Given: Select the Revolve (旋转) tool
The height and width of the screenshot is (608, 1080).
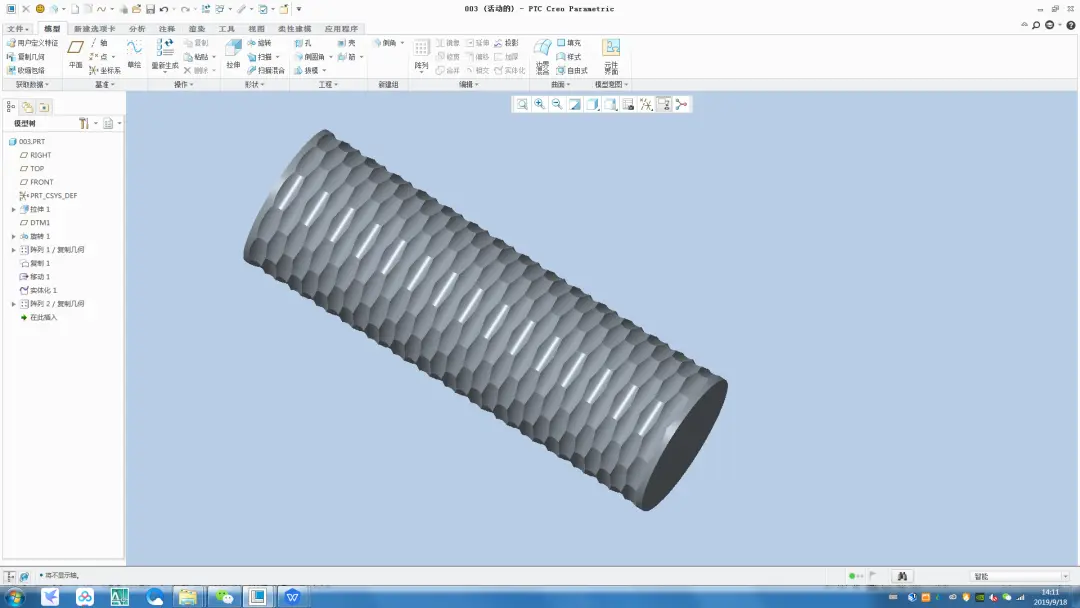Looking at the screenshot, I should (260, 43).
